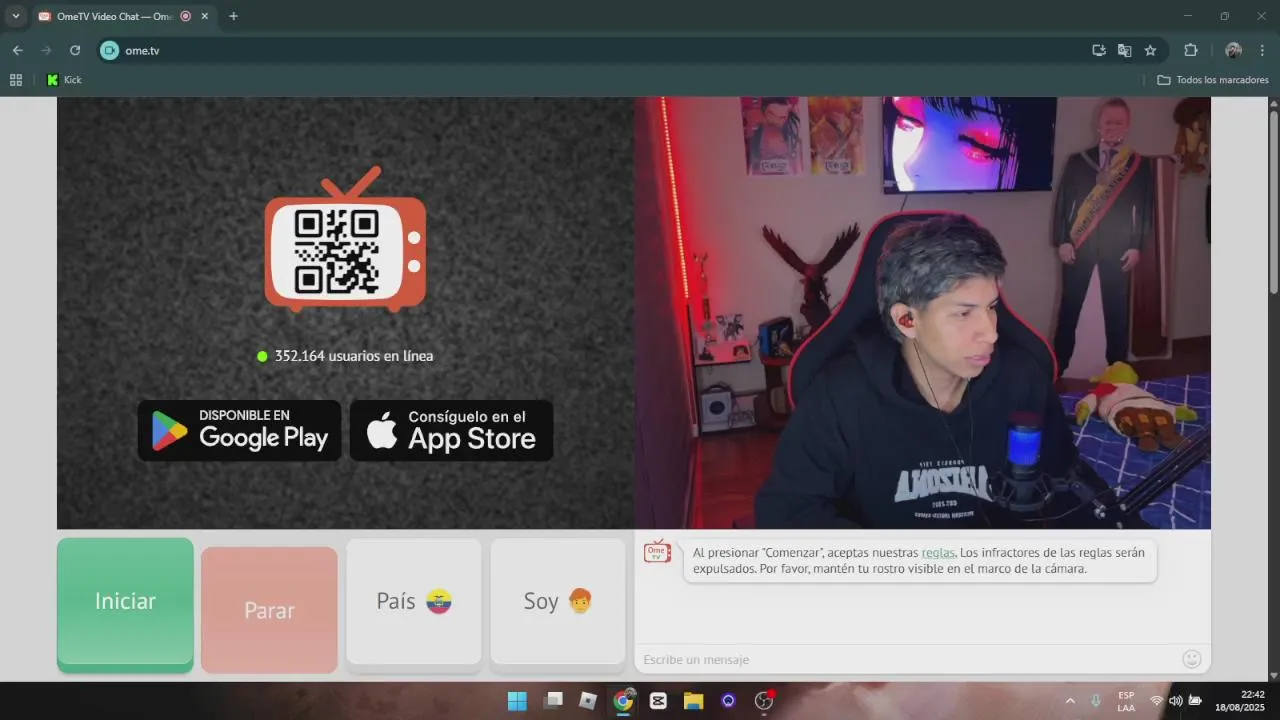Open the País country selector

(413, 601)
